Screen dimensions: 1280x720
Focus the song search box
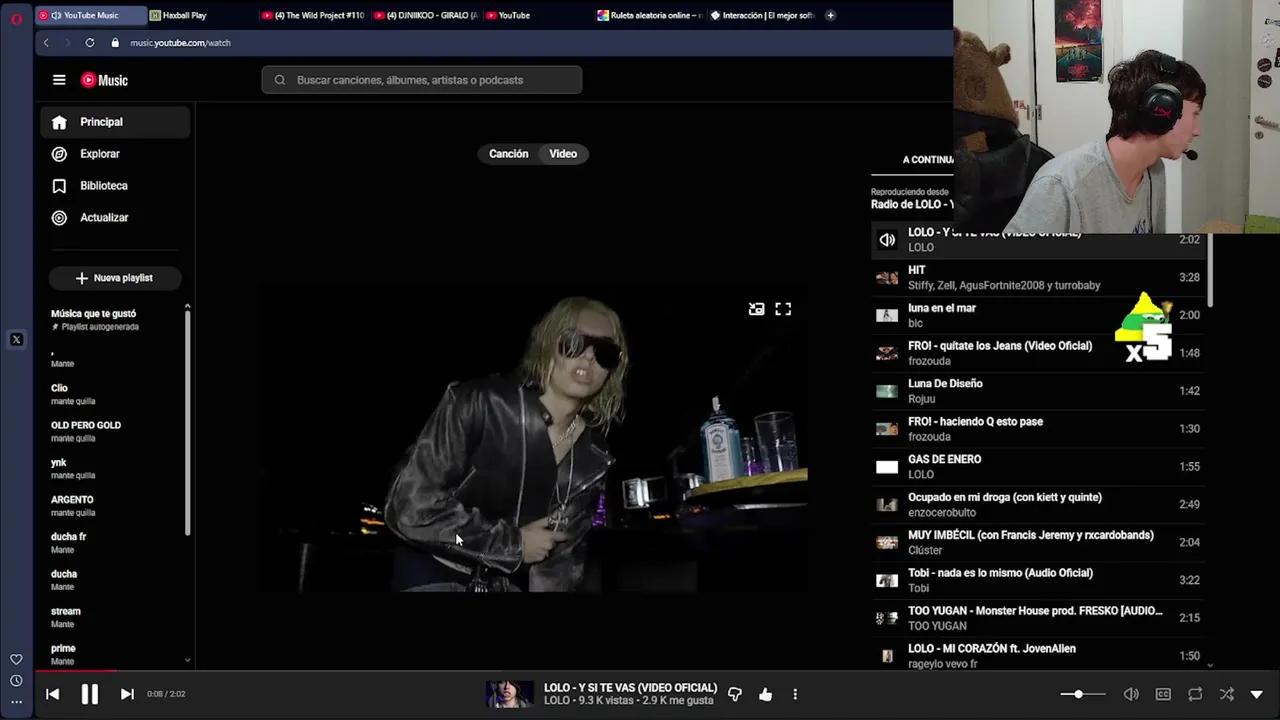click(422, 80)
